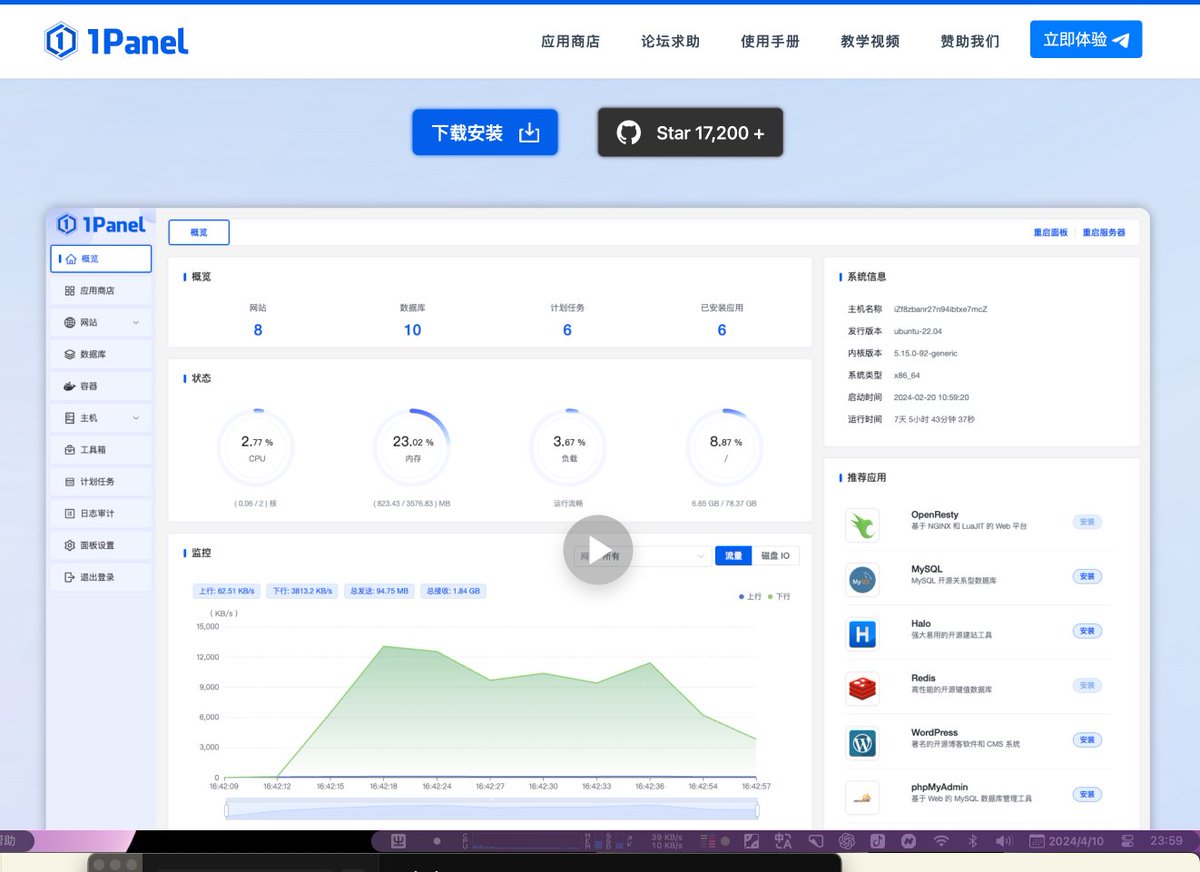Open 论坛求助 in top navigation
This screenshot has height=872, width=1200.
click(670, 41)
